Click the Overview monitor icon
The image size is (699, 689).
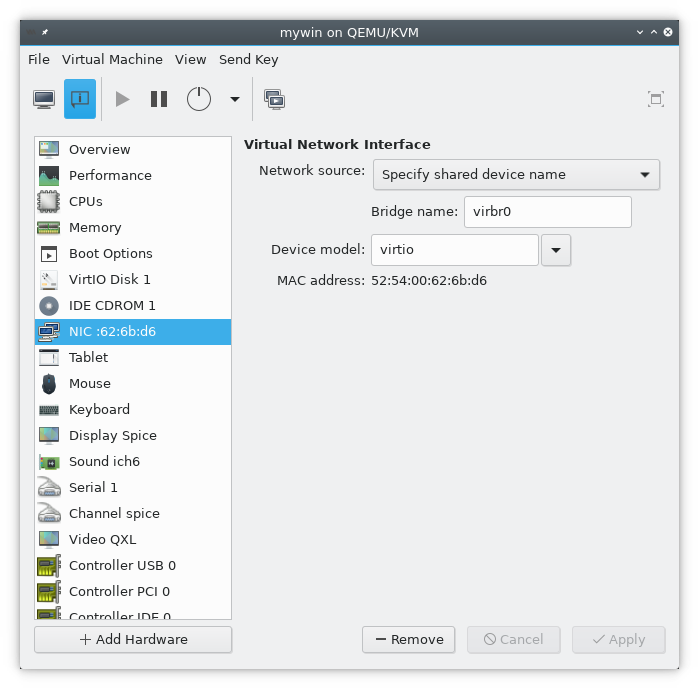49,150
